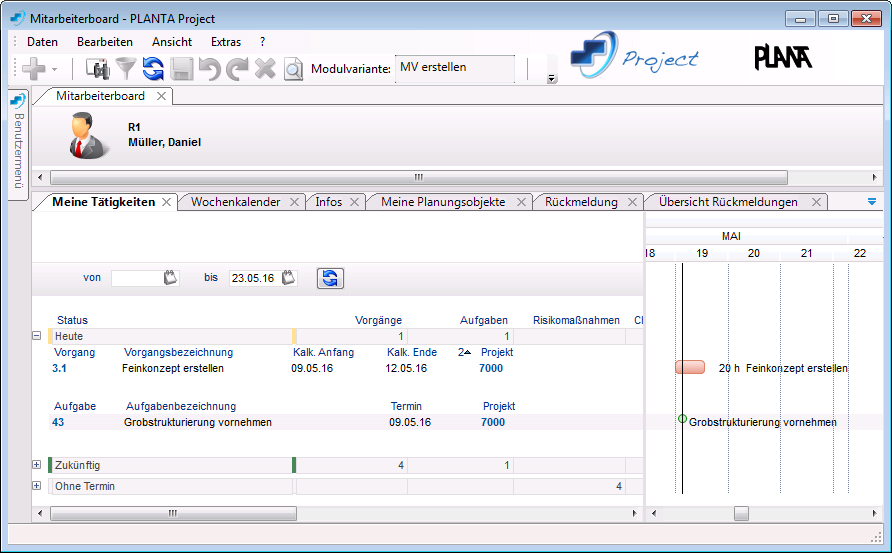Click the Print preview icon
Screen dimensions: 892x553
pos(293,69)
